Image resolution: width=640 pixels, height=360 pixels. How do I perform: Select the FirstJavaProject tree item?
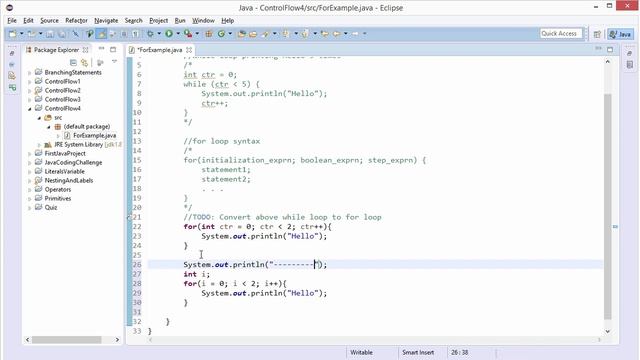pos(65,153)
